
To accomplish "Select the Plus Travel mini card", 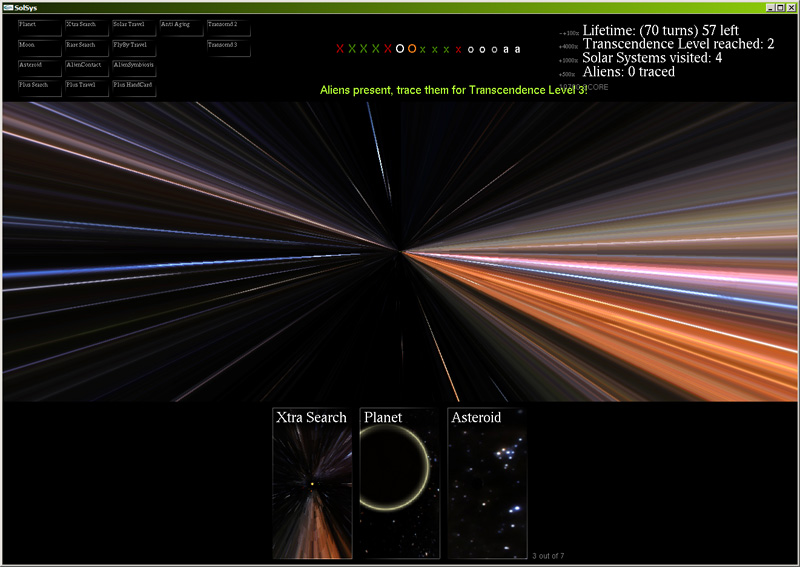I will pos(86,88).
